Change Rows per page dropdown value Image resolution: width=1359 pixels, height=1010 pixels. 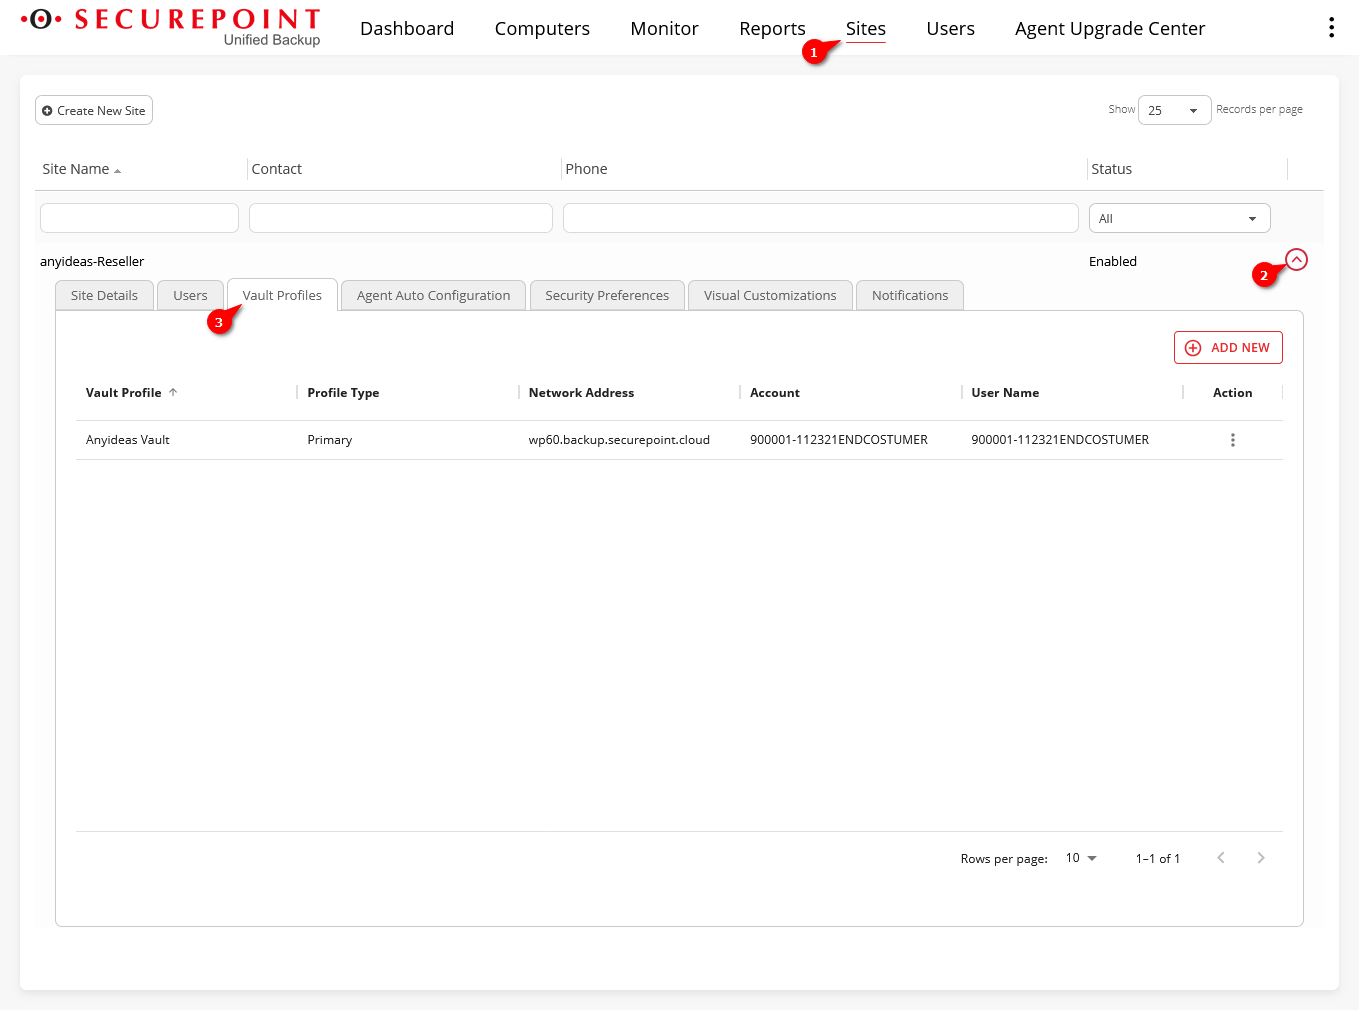tap(1081, 858)
